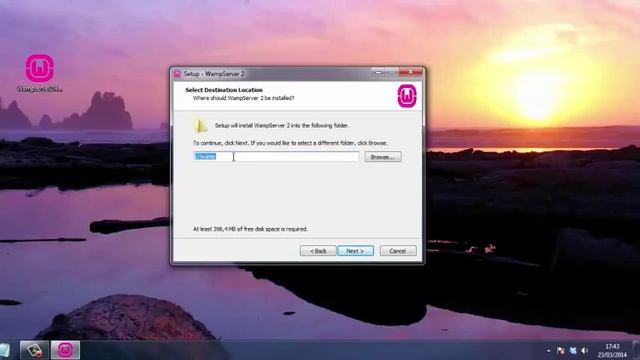
Task: Open the taskbar clock showing 17:43
Action: tap(612, 351)
